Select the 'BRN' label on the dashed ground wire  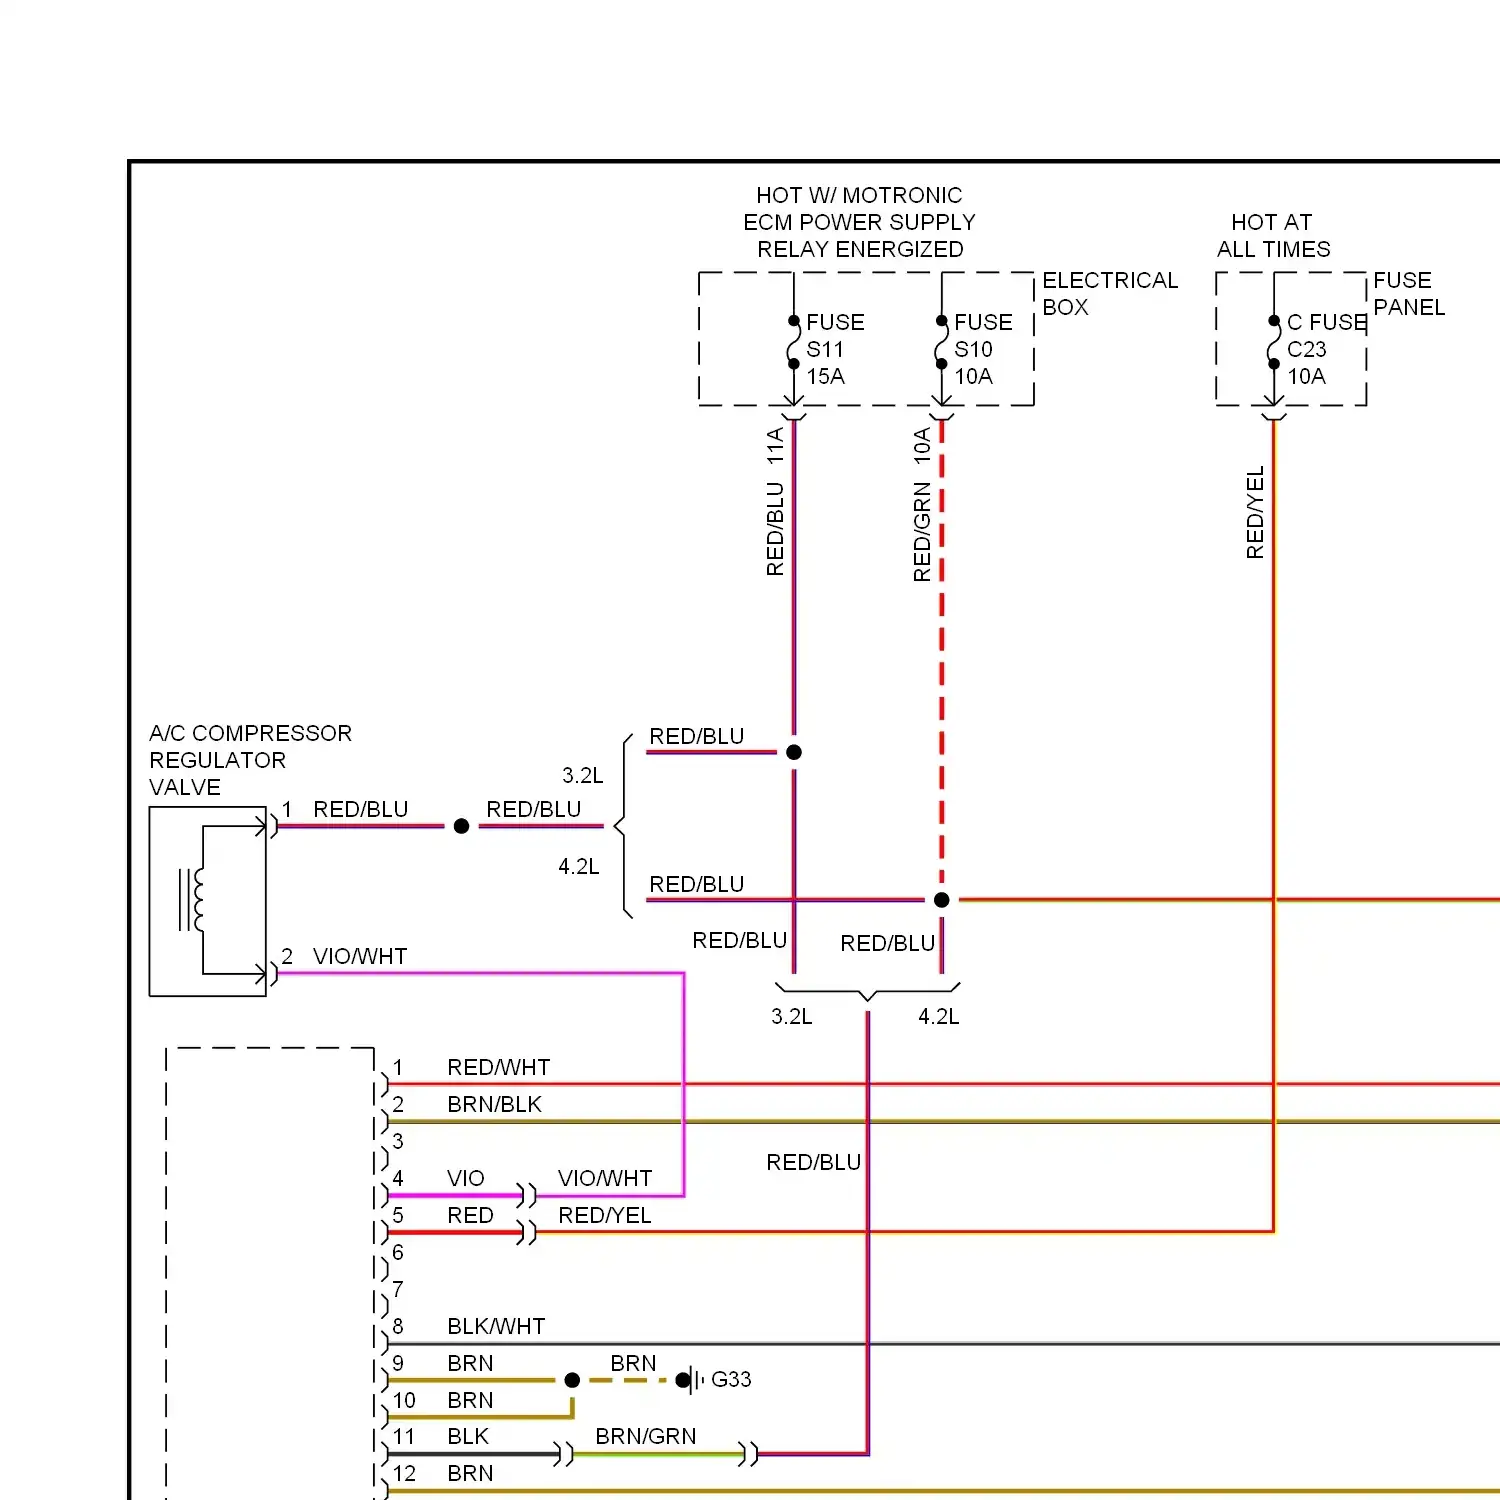(633, 1363)
